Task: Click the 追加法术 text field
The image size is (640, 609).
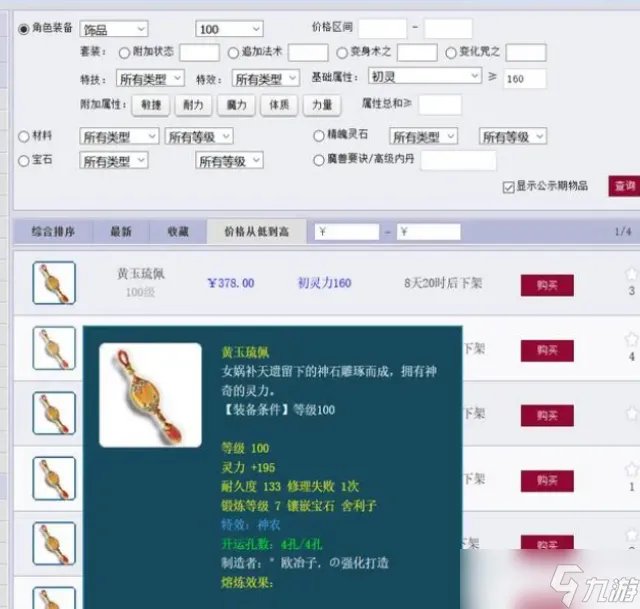Action: coord(308,53)
